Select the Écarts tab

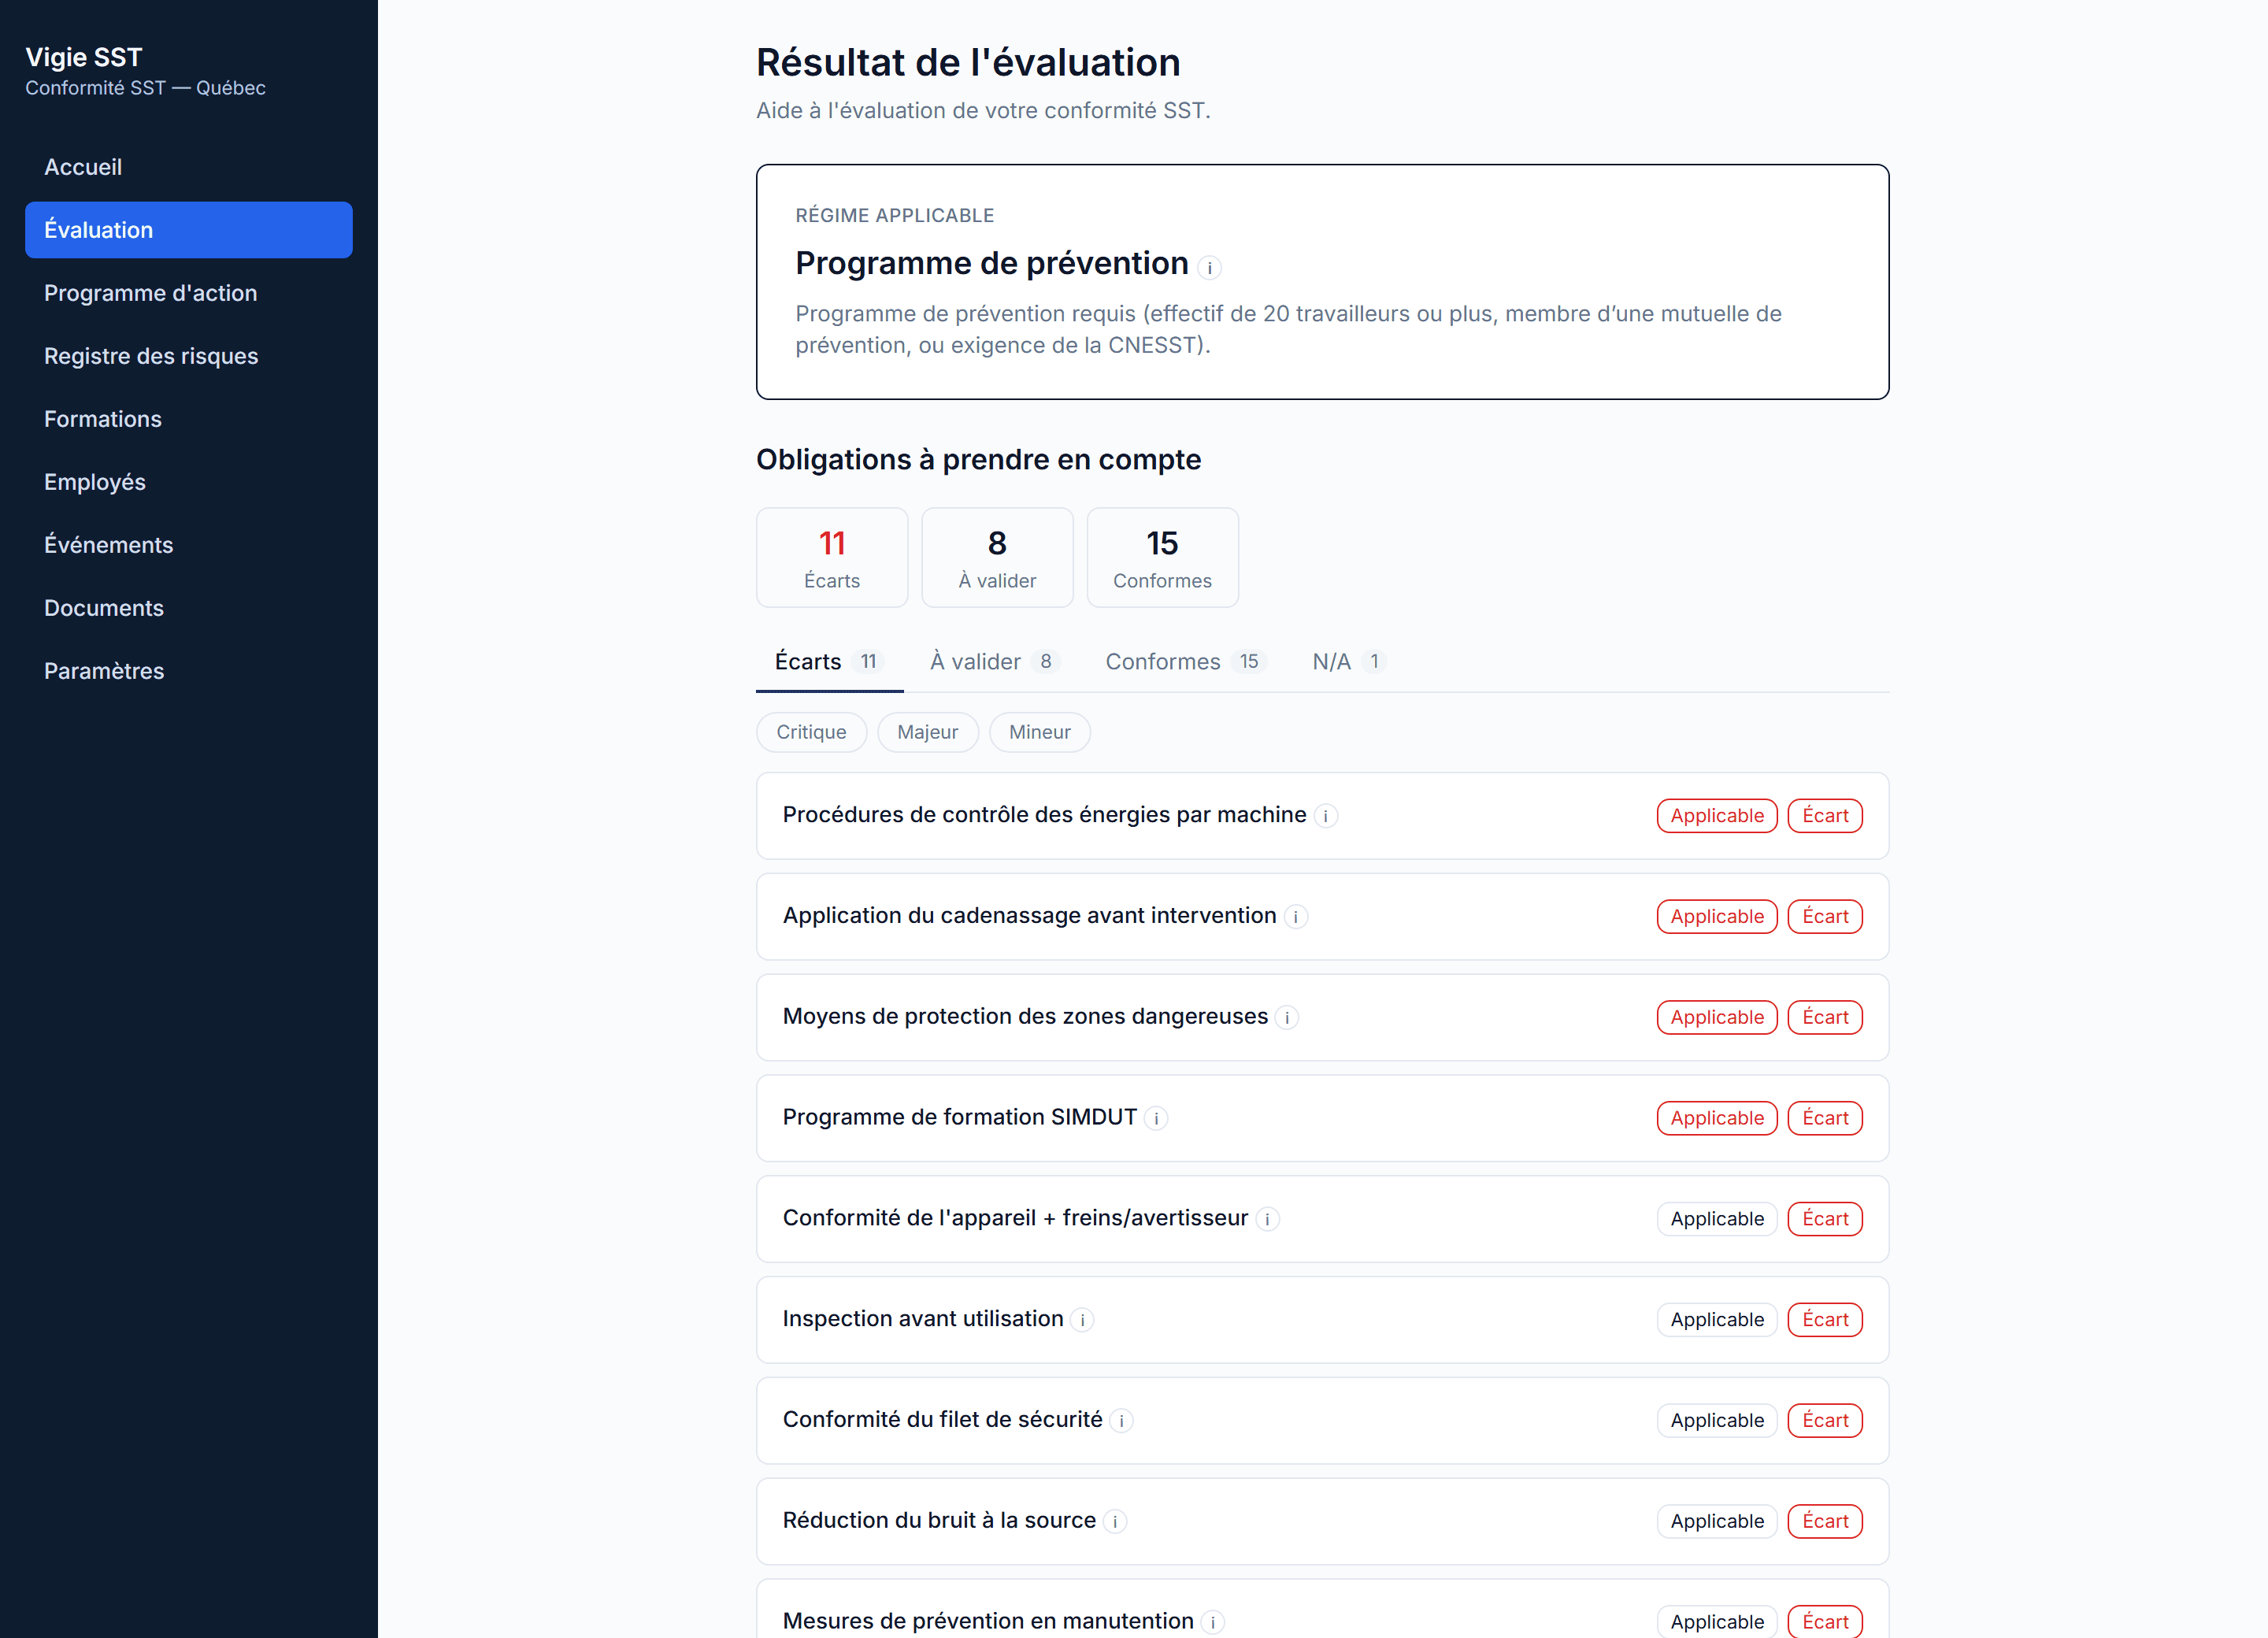pos(829,661)
